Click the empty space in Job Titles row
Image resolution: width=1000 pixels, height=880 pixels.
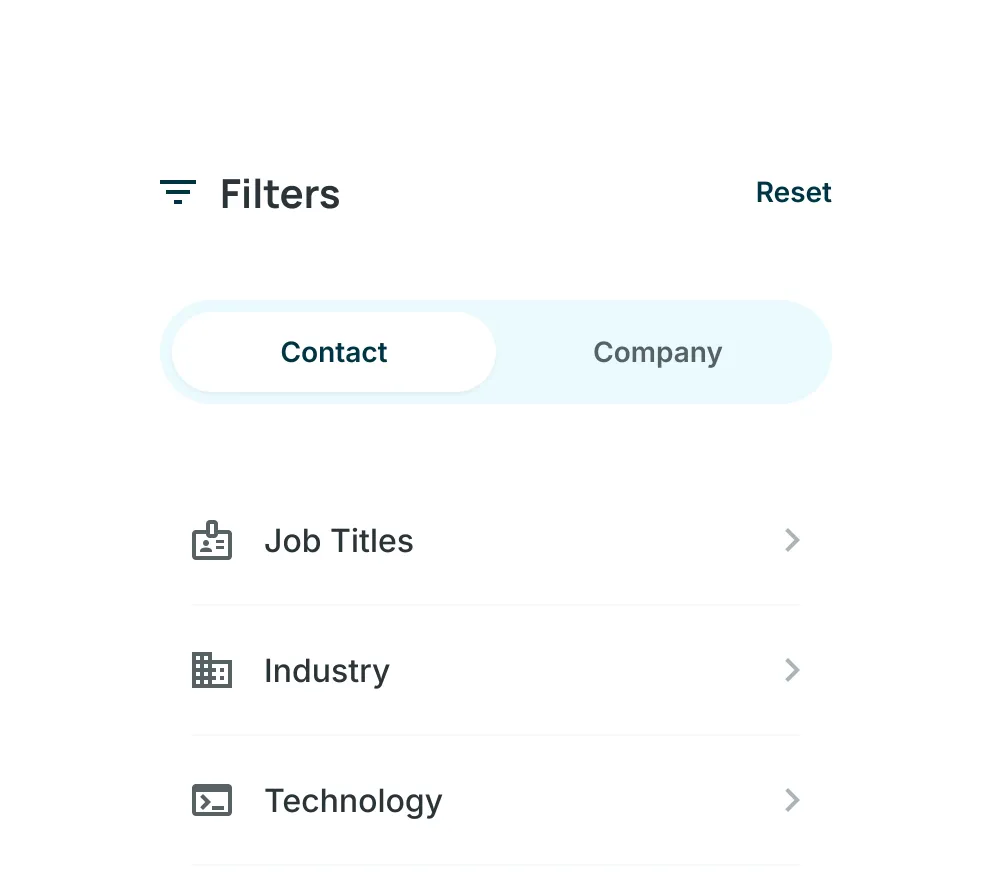(x=598, y=541)
